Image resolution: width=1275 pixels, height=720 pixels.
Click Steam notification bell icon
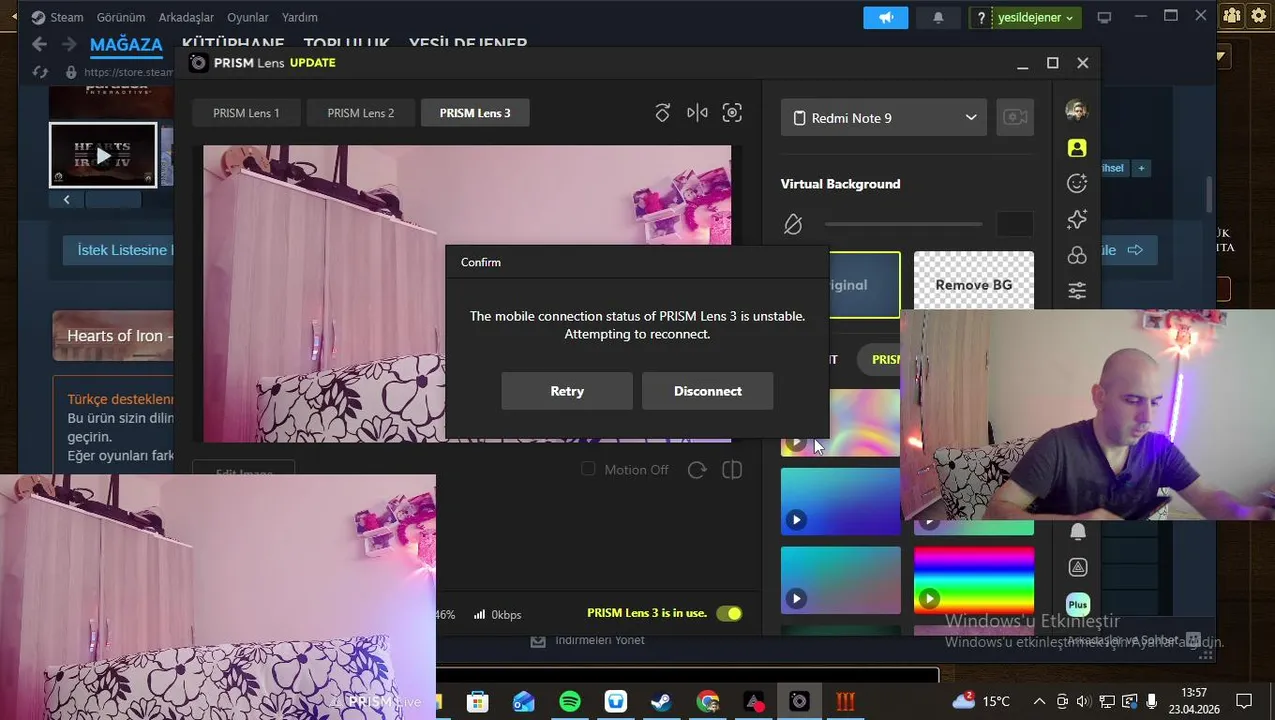pos(938,18)
